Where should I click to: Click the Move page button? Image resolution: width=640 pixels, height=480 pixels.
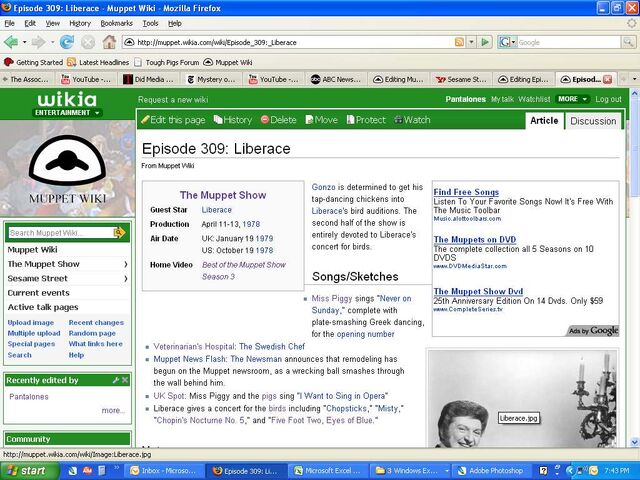[x=322, y=120]
